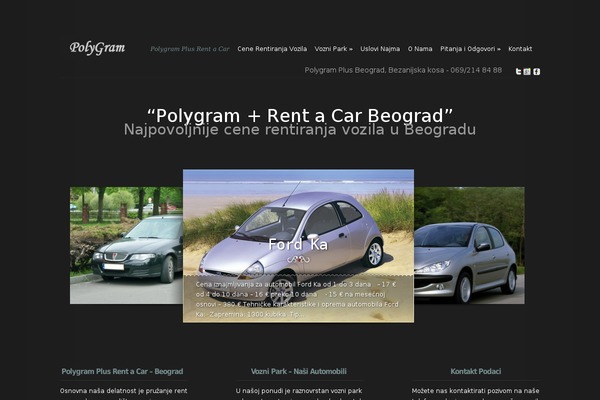Click heading Polygram Plus Rent a Car - Beograd
600x400 pixels.
coord(122,371)
